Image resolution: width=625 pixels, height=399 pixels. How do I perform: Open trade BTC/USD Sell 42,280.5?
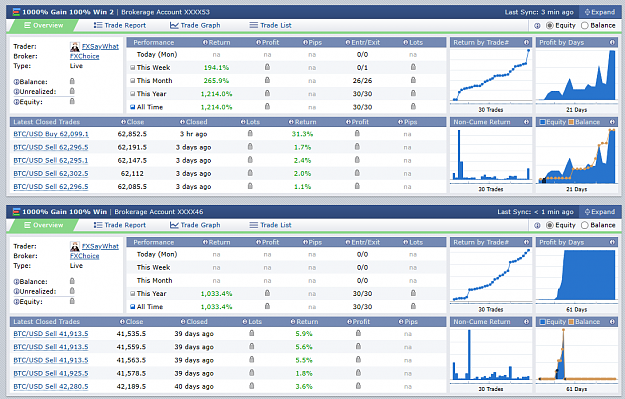(x=51, y=387)
